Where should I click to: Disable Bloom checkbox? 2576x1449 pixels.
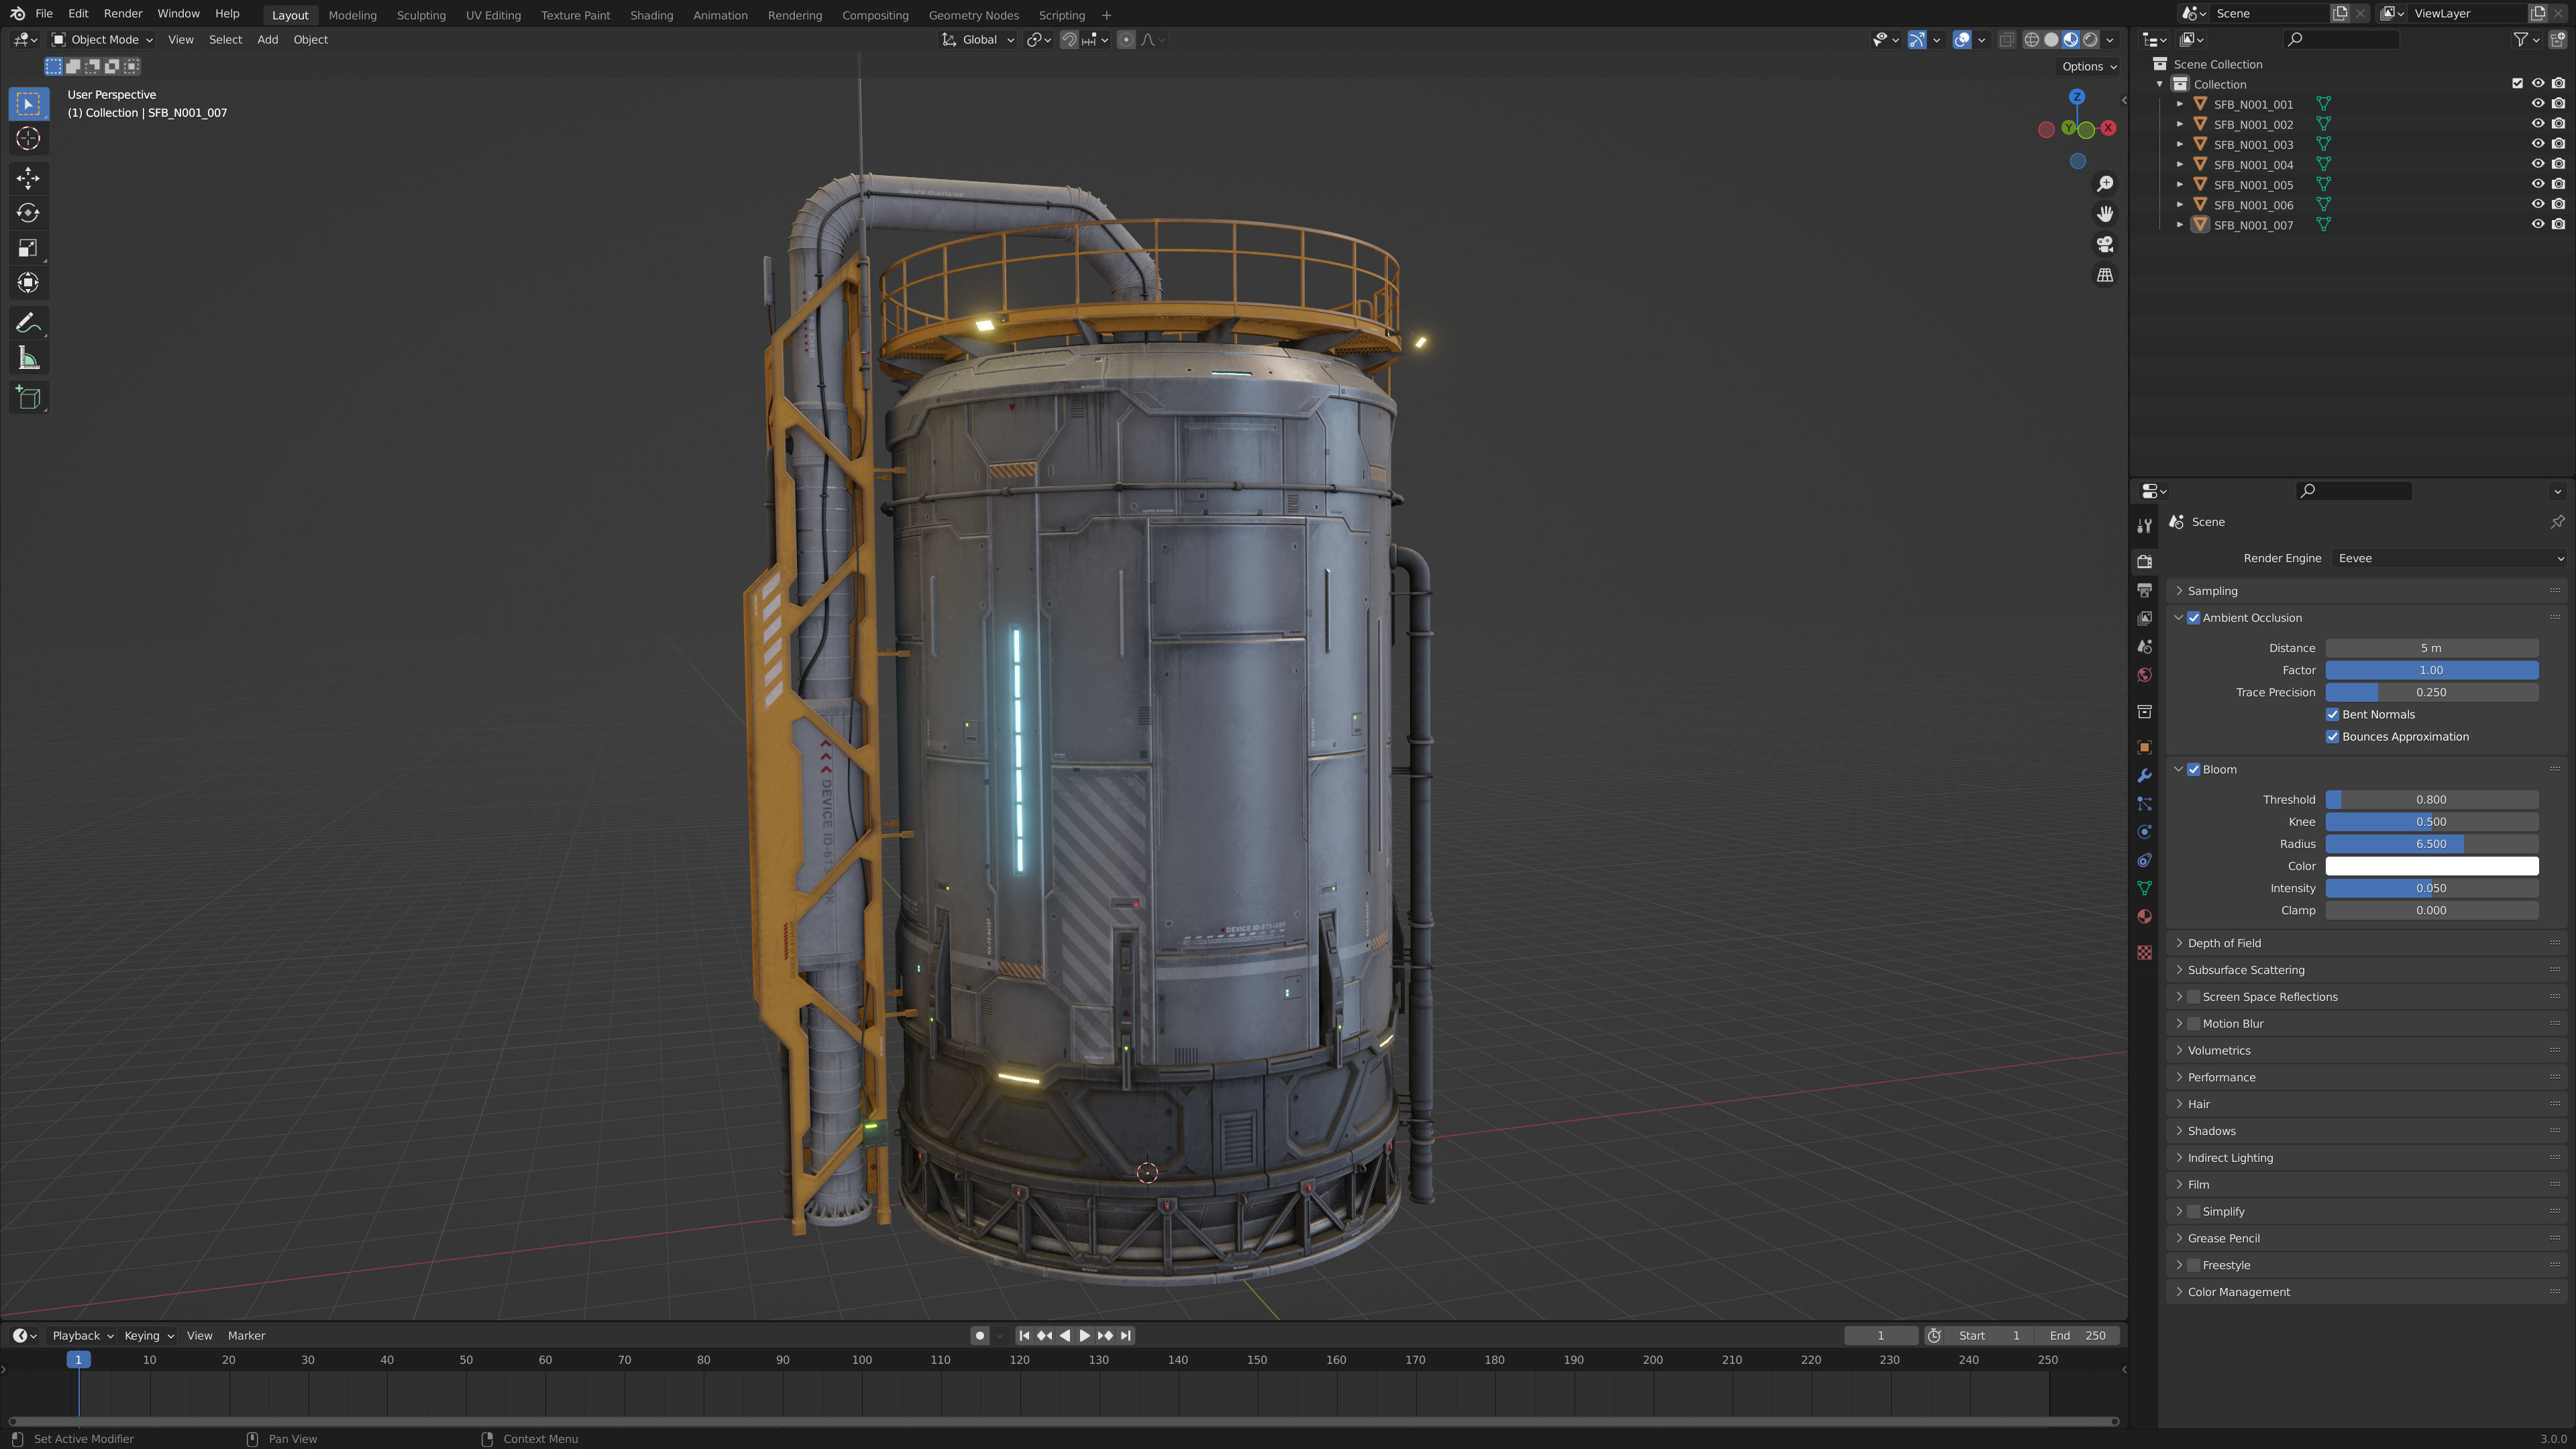(x=2194, y=770)
